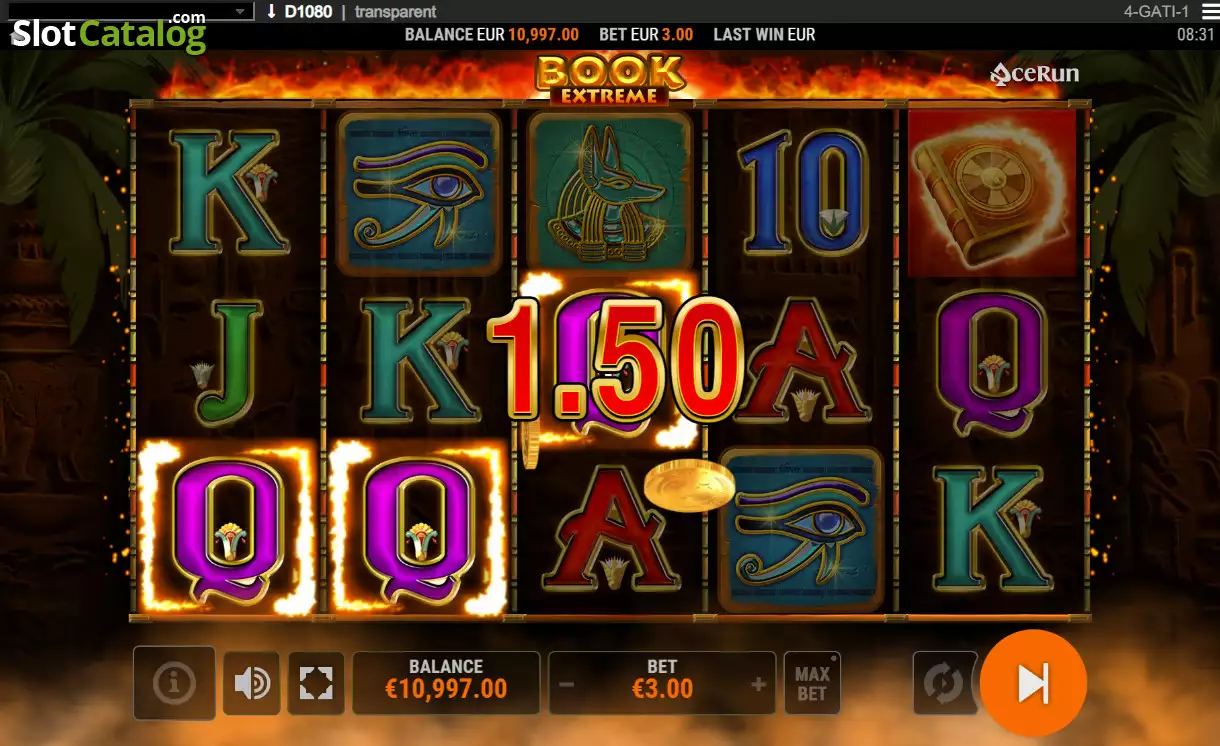
Task: Click the orange spin skip button
Action: click(x=1033, y=683)
